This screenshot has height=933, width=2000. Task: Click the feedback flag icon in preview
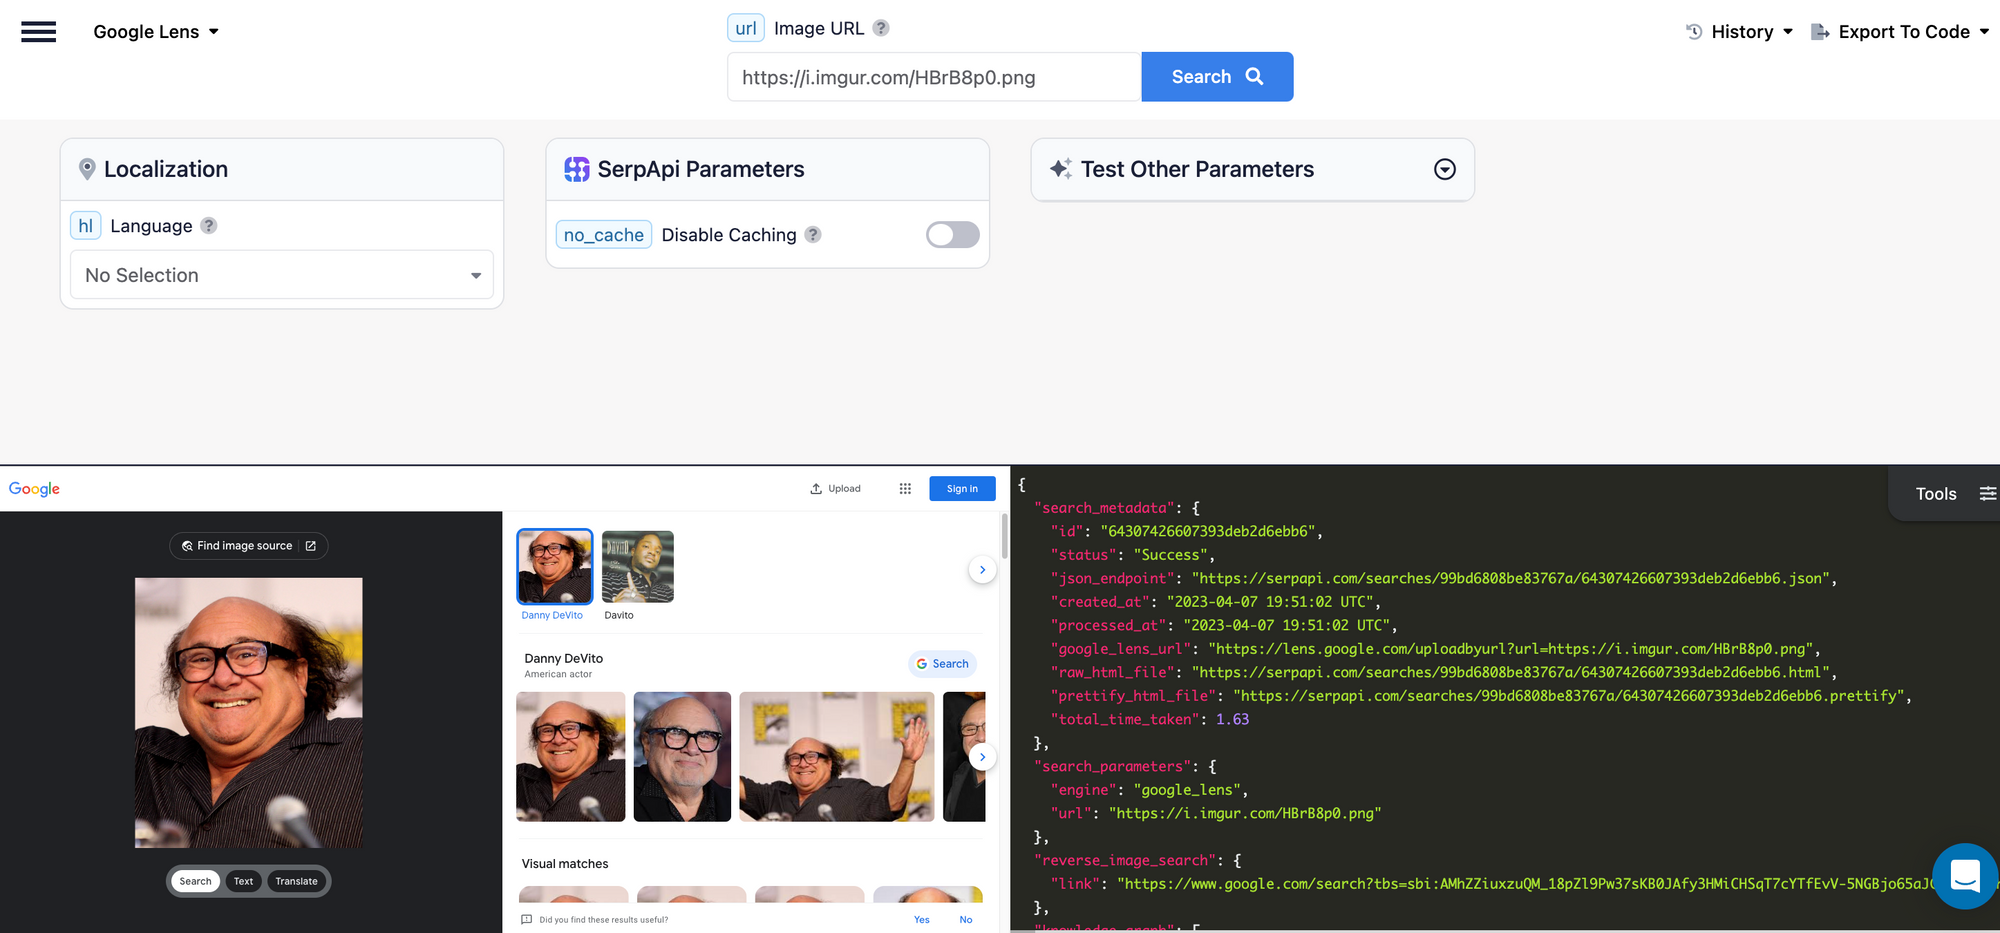coord(527,920)
